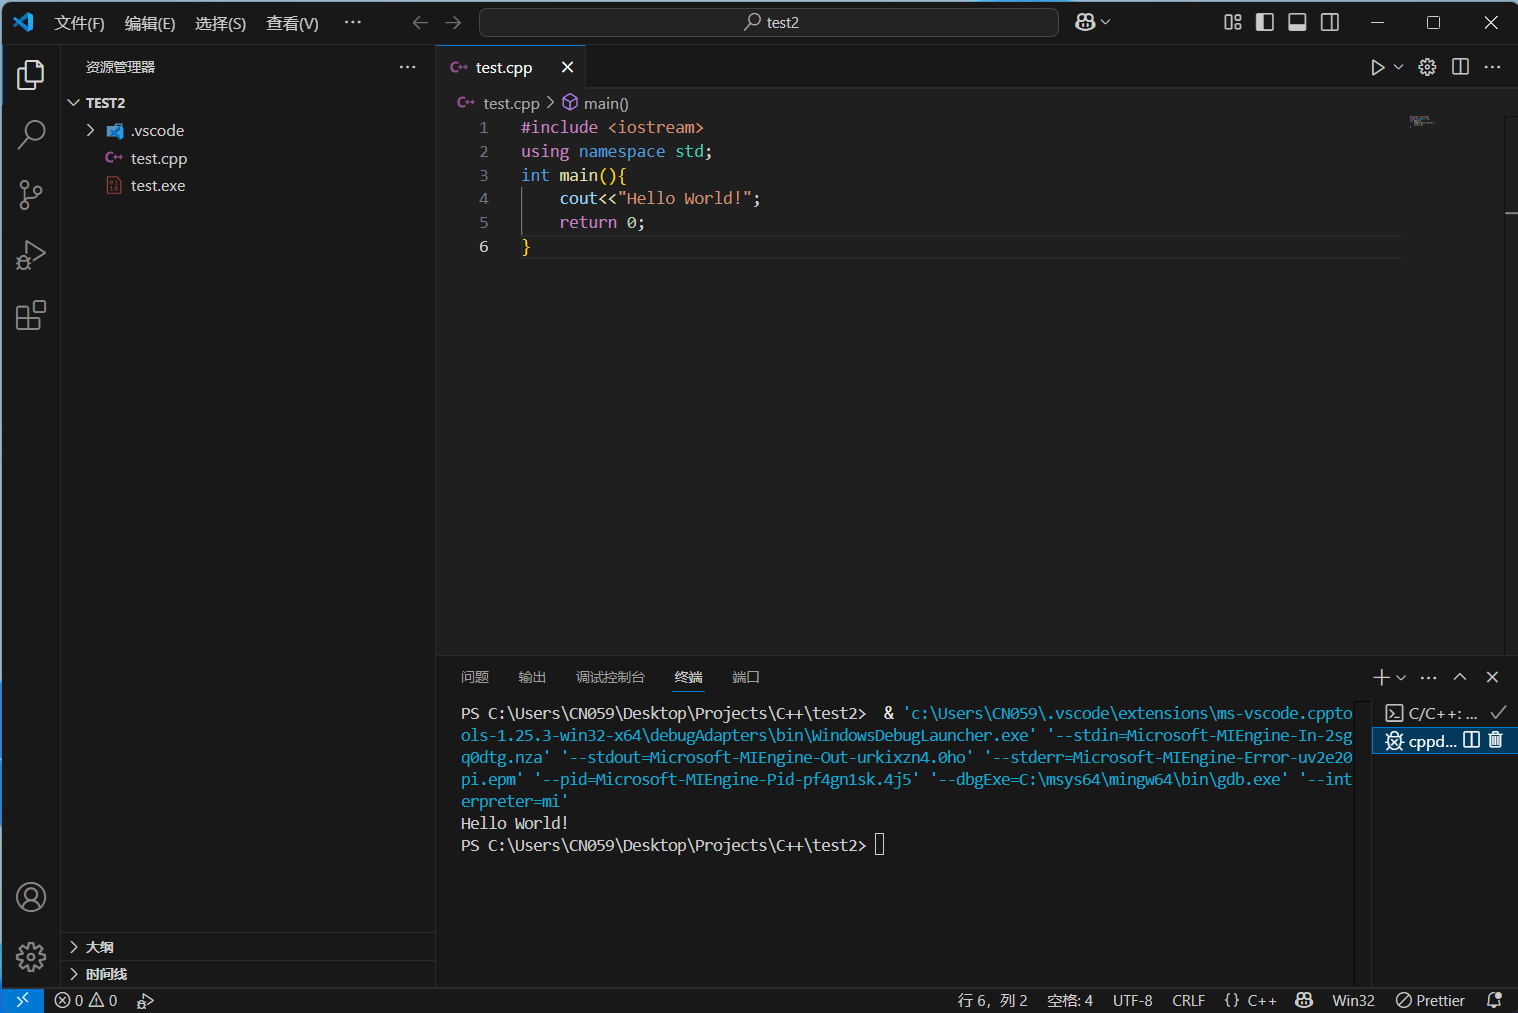Click the CRLF line ending indicator
The width and height of the screenshot is (1518, 1013).
coord(1188,1000)
